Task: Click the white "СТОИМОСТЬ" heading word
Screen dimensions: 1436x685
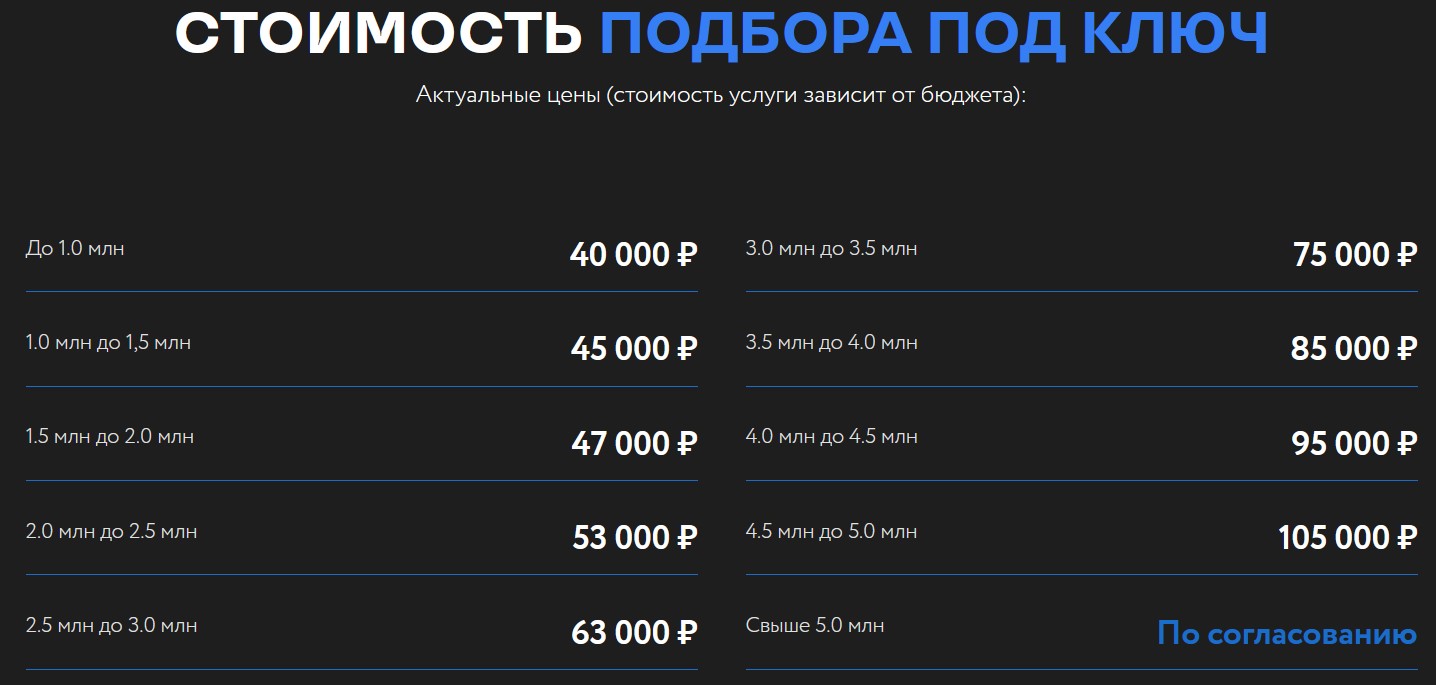Action: click(x=378, y=32)
